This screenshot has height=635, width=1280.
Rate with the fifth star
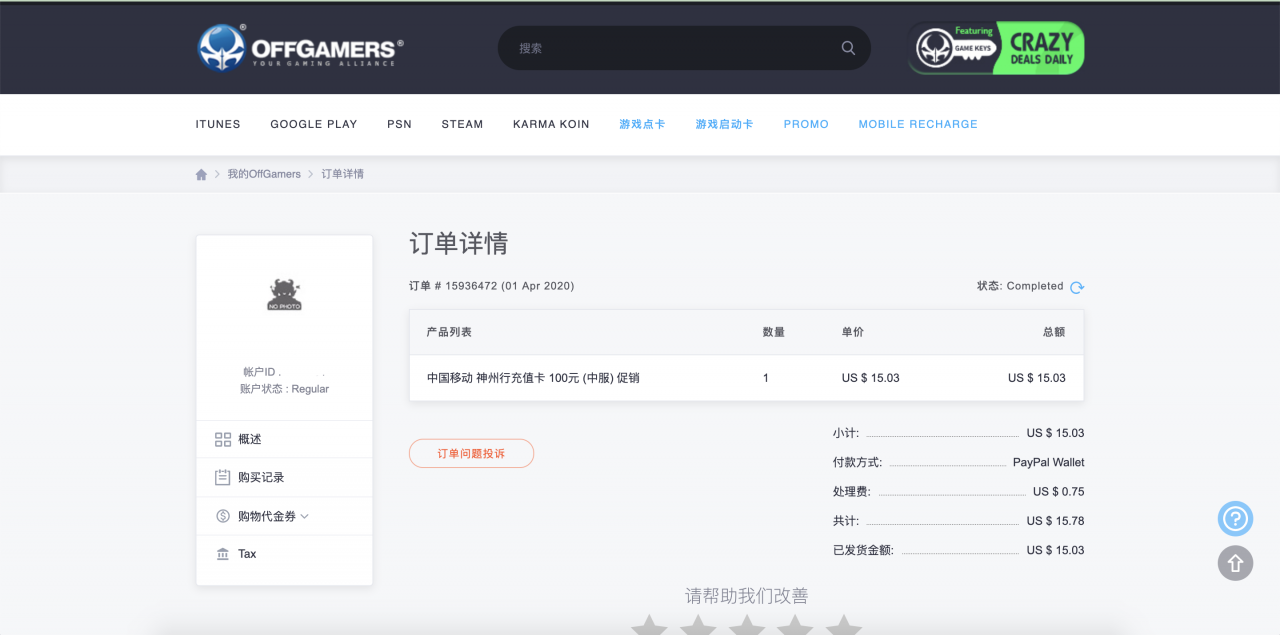pyautogui.click(x=844, y=625)
